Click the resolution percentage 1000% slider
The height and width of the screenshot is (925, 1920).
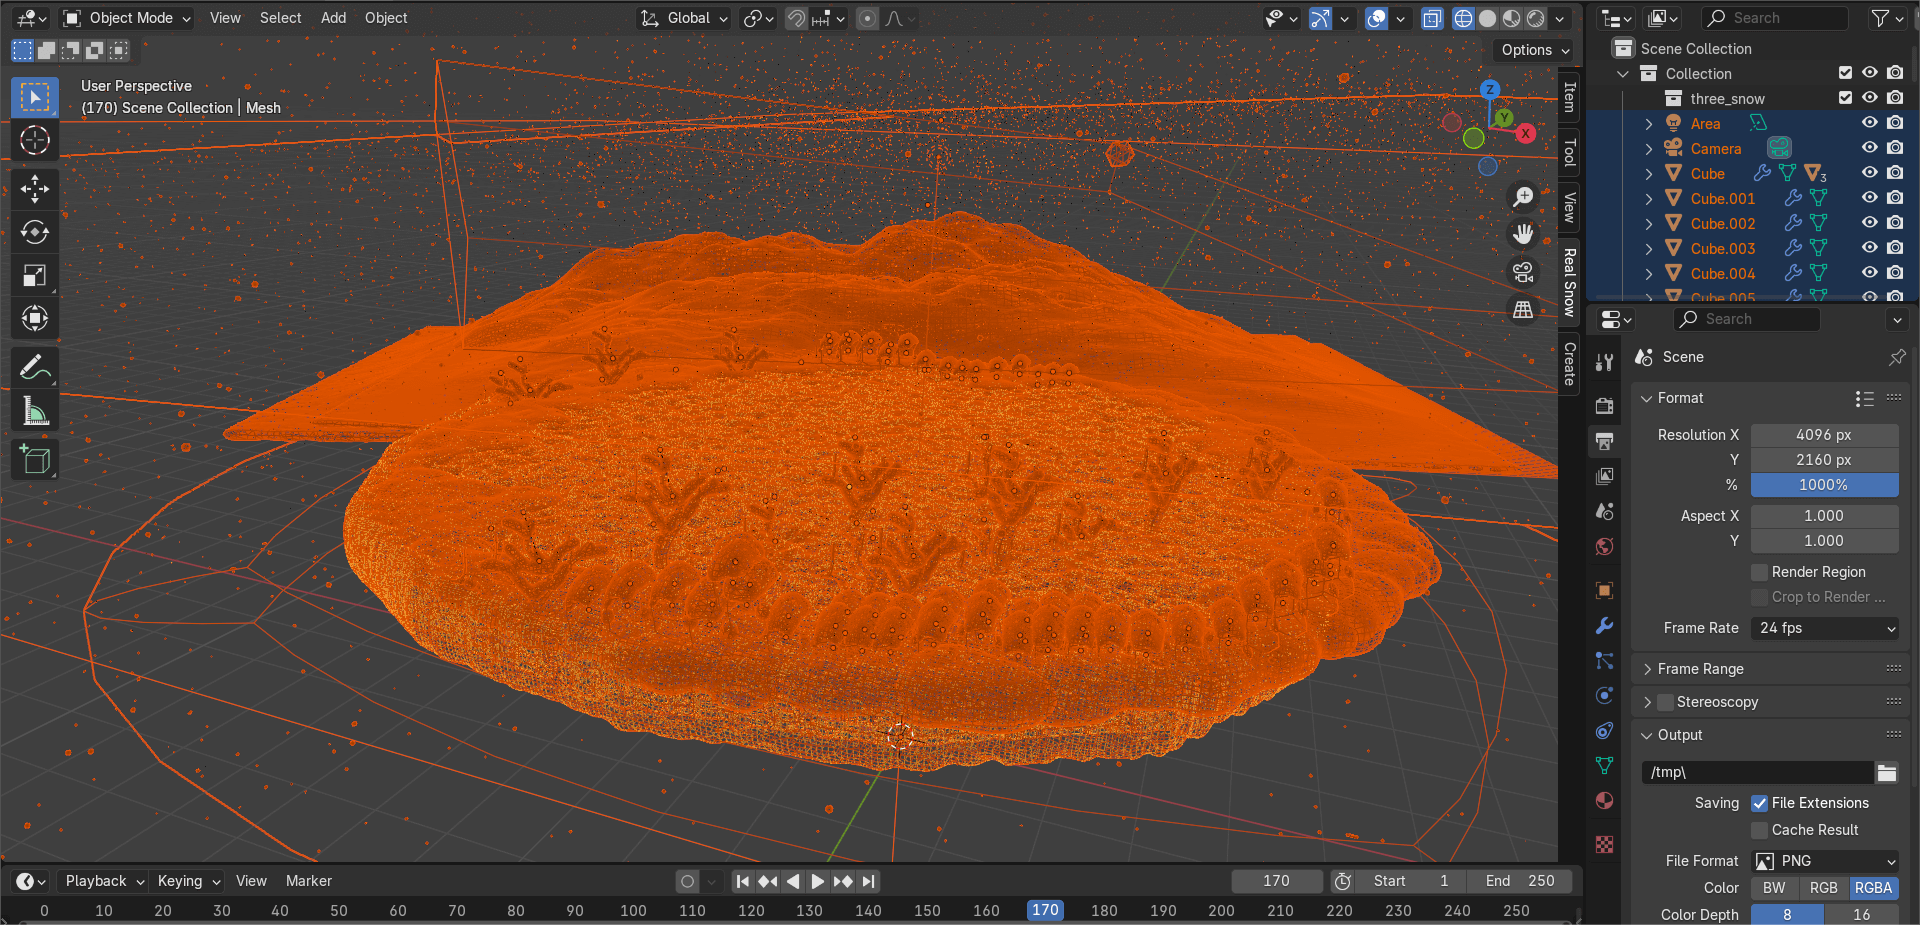click(1824, 485)
